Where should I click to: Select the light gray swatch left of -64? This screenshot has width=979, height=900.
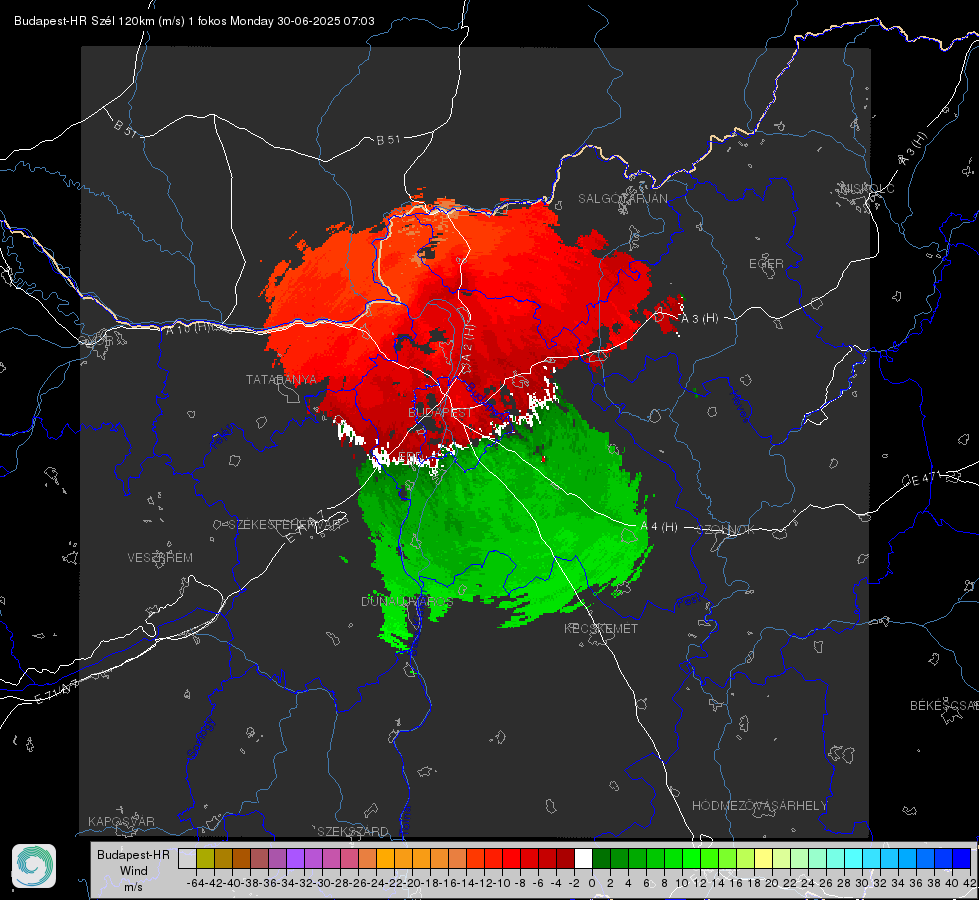point(187,858)
